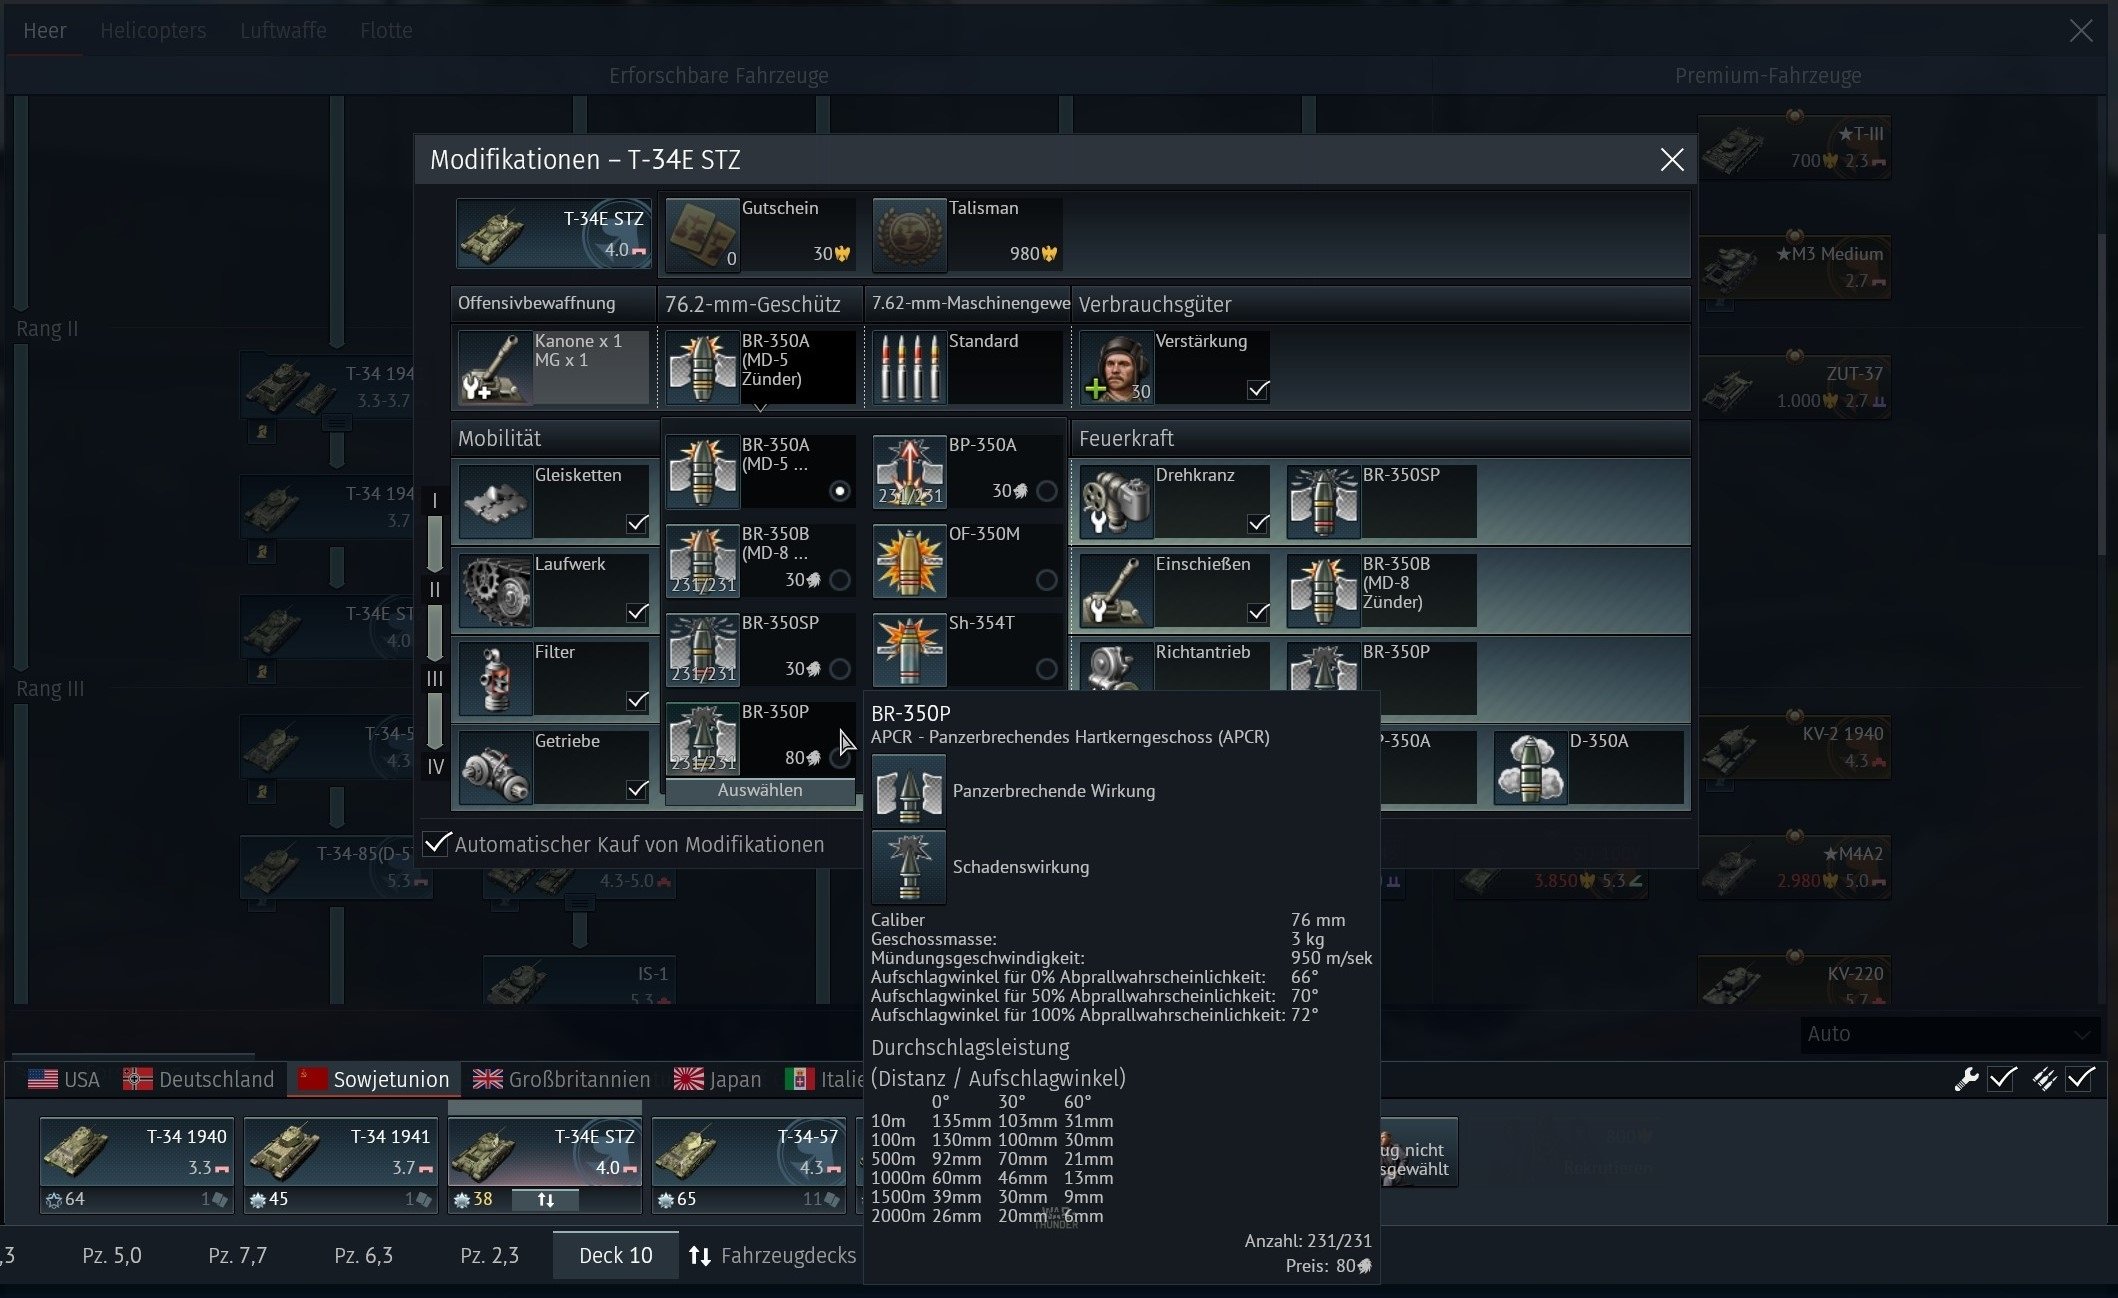Click the Schadenswirkung tooltip icon
The height and width of the screenshot is (1298, 2118).
coord(909,866)
